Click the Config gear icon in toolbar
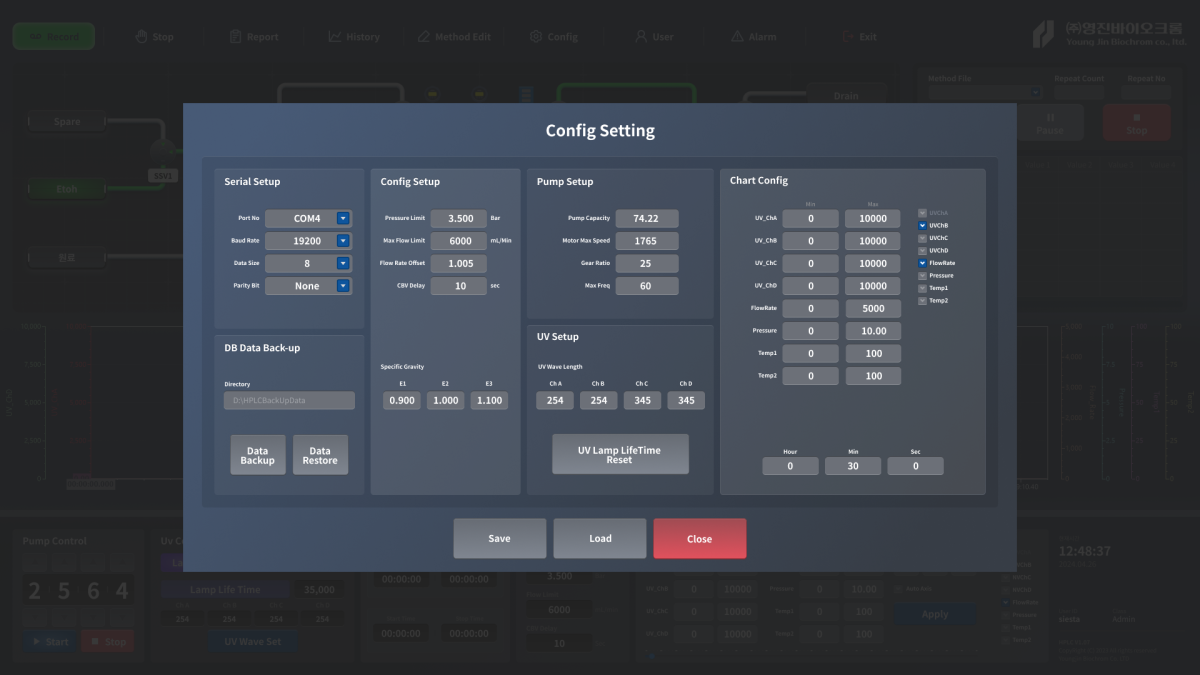The image size is (1200, 675). pyautogui.click(x=536, y=37)
